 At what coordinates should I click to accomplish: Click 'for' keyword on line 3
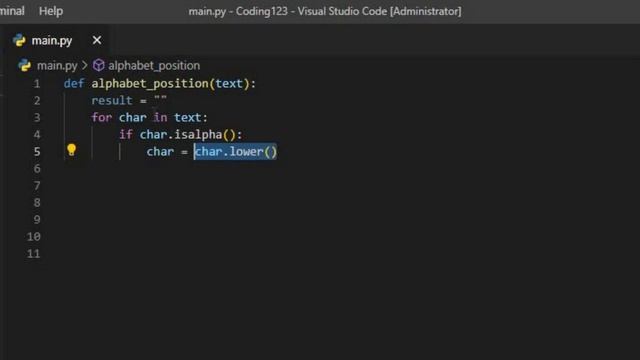[102, 118]
